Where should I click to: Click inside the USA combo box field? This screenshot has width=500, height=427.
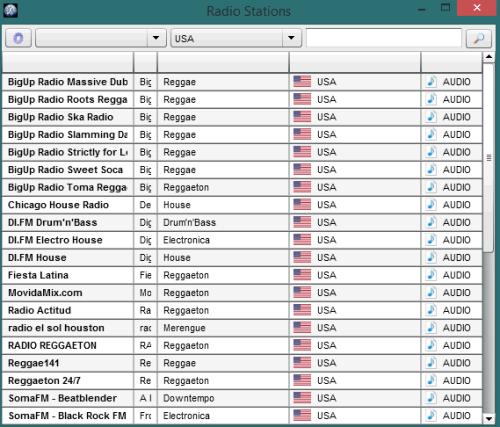tap(227, 38)
